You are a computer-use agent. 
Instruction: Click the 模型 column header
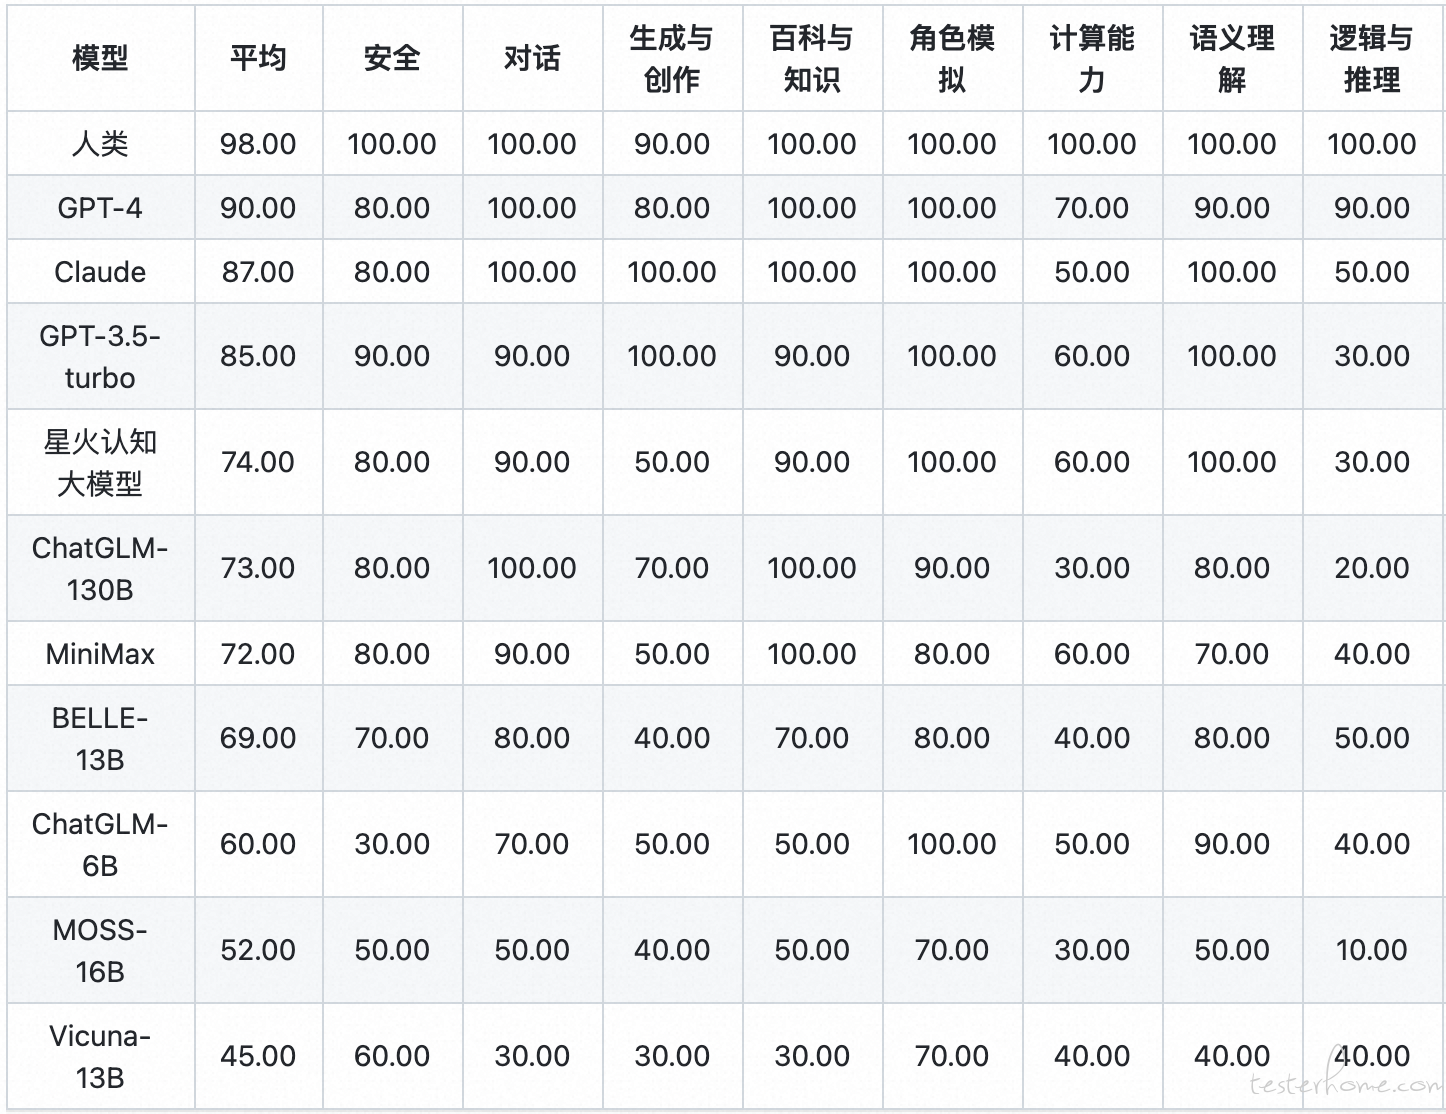pyautogui.click(x=100, y=58)
